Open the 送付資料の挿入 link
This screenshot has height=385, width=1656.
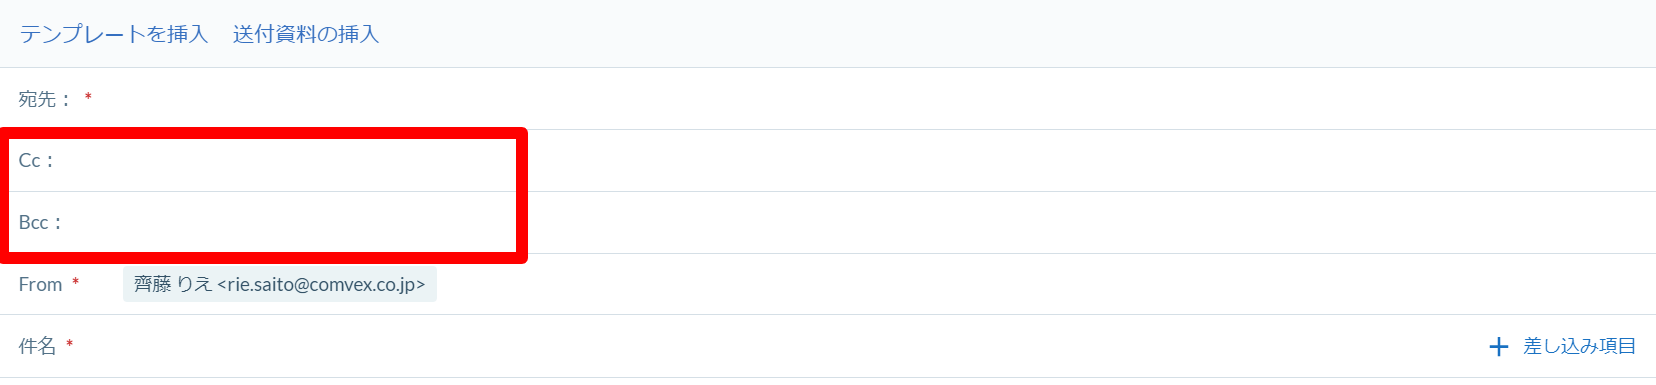pos(306,34)
